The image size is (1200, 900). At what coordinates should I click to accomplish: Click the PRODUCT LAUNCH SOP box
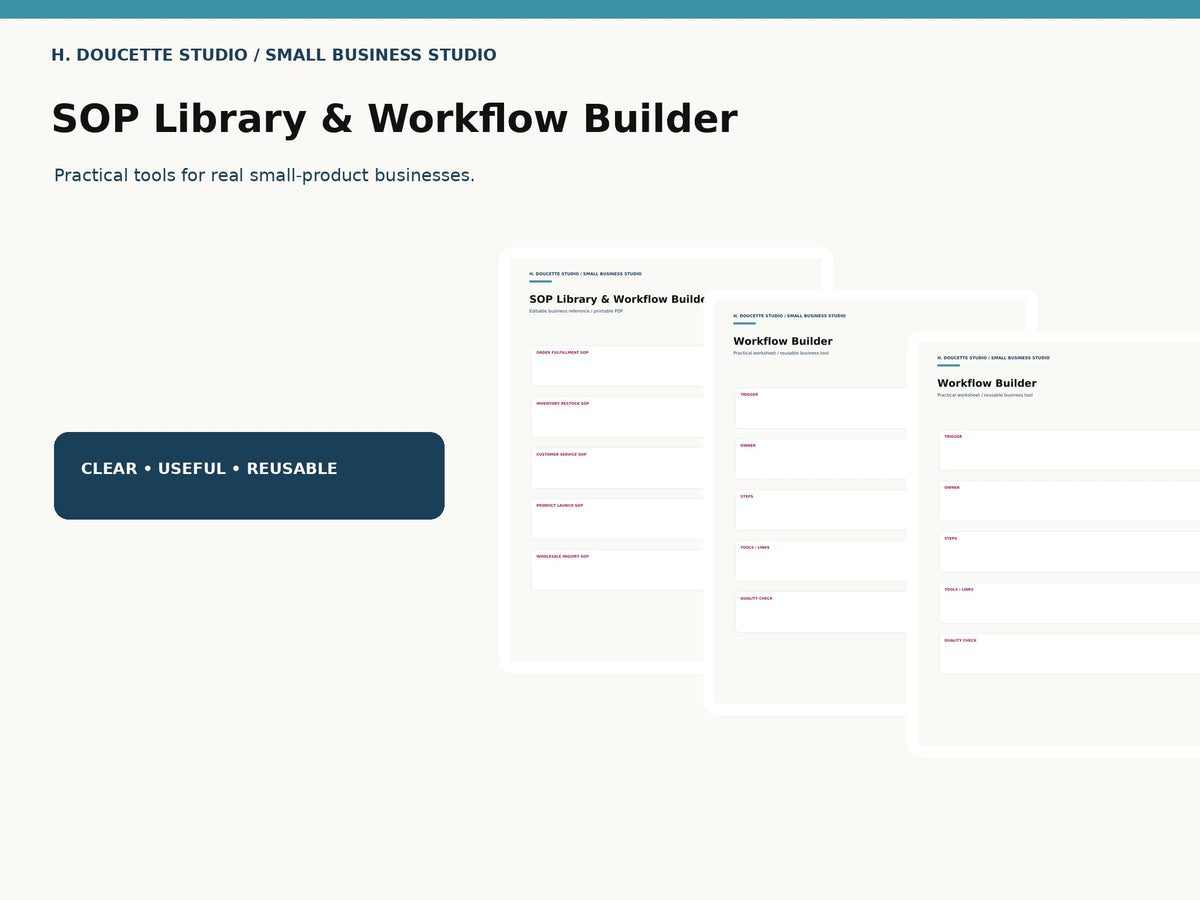pyautogui.click(x=617, y=519)
